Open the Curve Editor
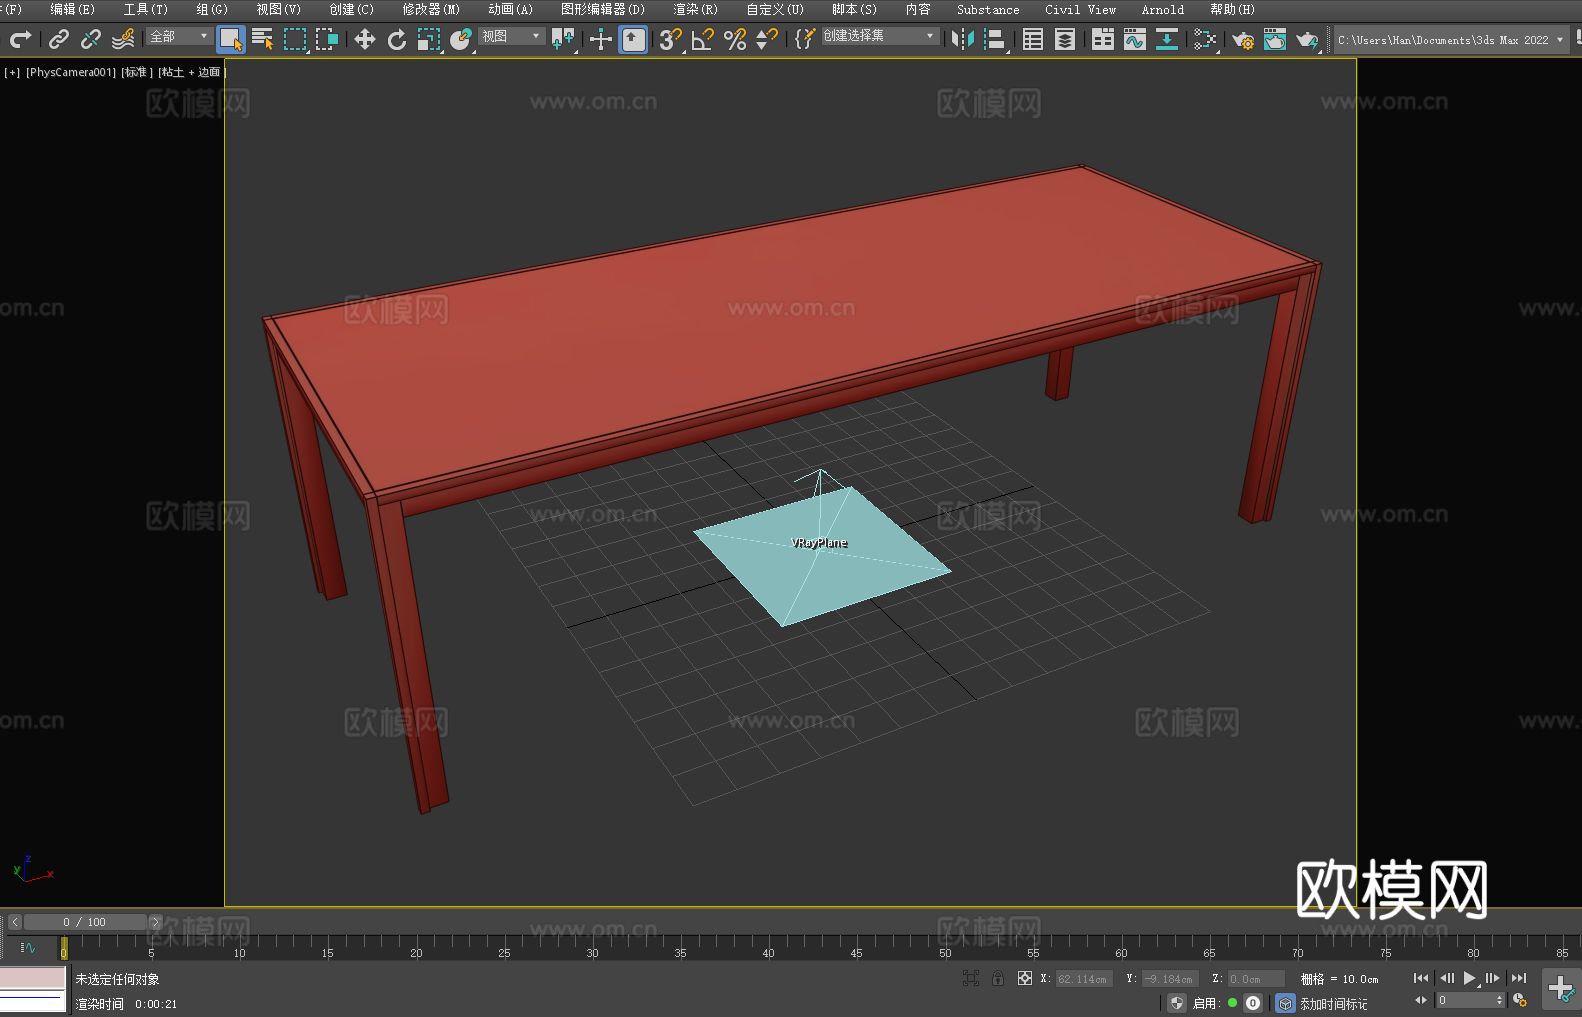Image resolution: width=1582 pixels, height=1017 pixels. coord(1135,39)
